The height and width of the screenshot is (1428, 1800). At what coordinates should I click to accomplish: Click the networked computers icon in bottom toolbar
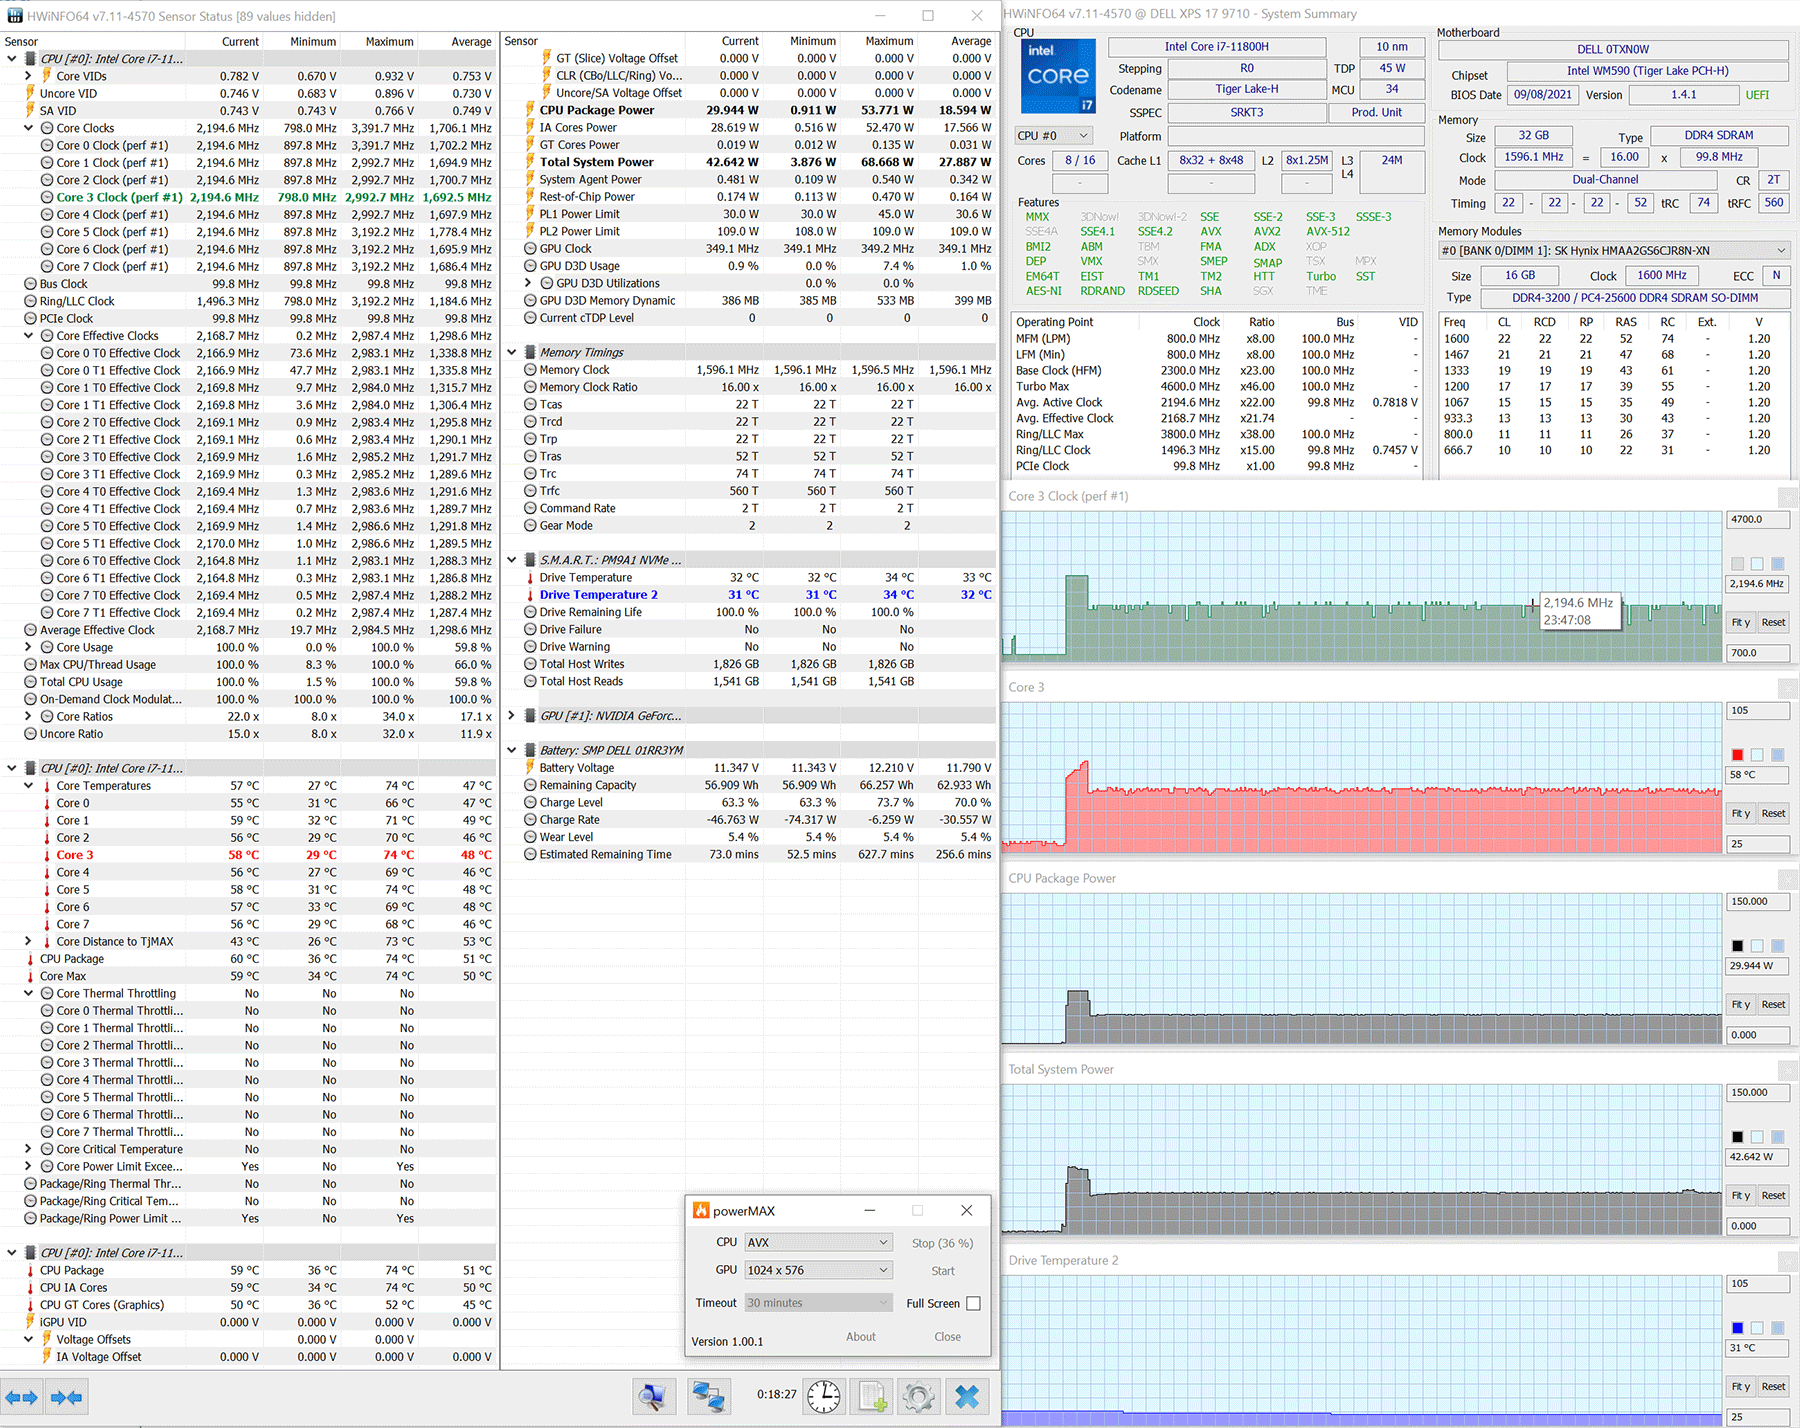point(709,1396)
